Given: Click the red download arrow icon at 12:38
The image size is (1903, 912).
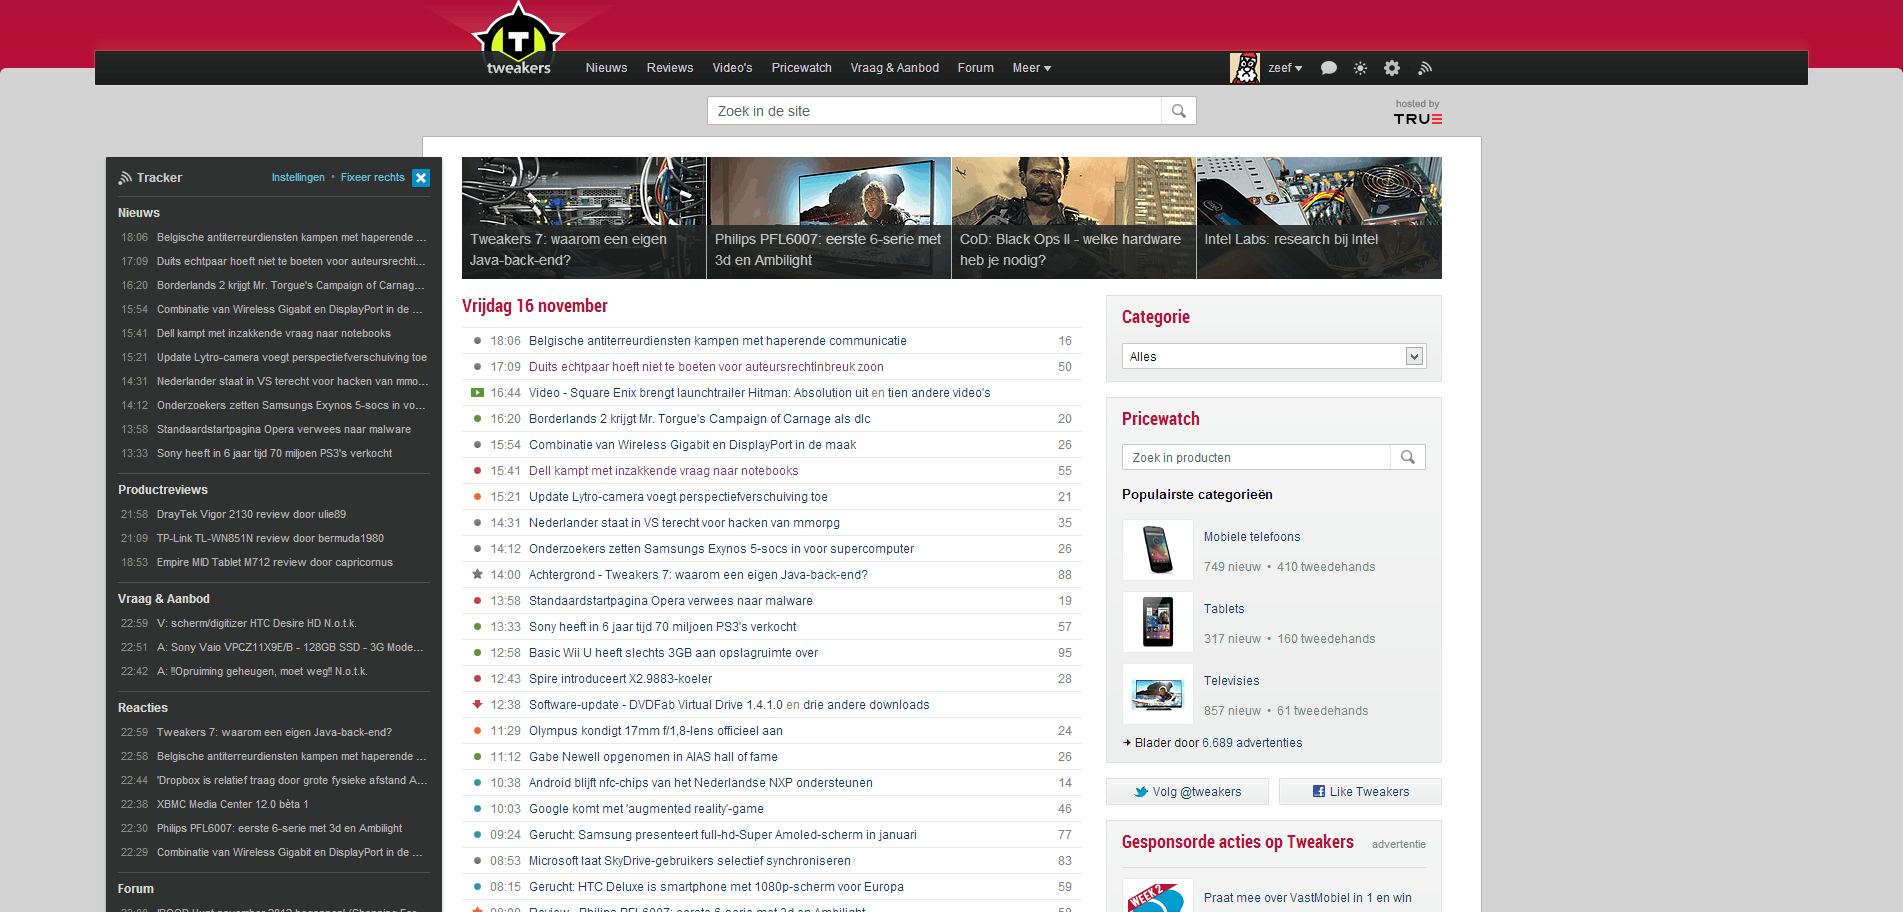Looking at the screenshot, I should point(477,705).
